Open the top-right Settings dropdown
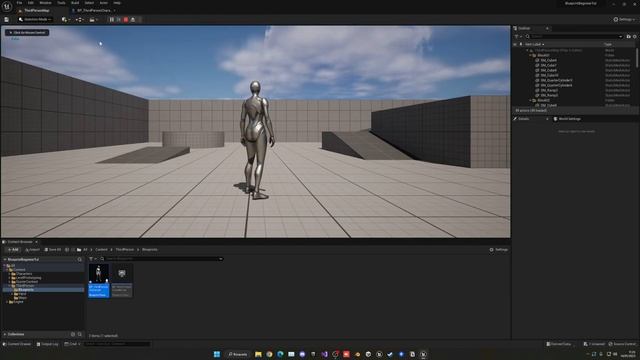Screen dimensions: 640x360 [x=624, y=20]
